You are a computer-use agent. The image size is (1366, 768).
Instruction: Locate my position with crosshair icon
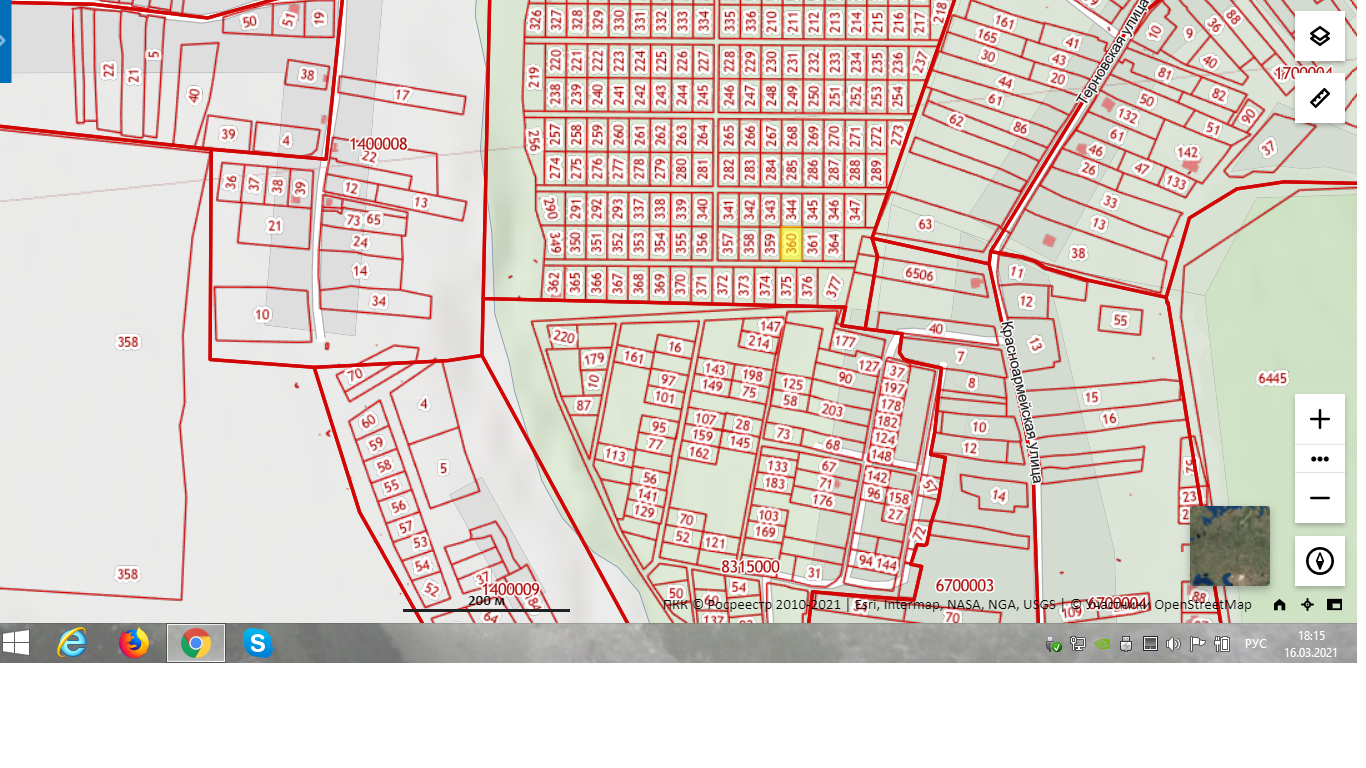[x=1307, y=605]
